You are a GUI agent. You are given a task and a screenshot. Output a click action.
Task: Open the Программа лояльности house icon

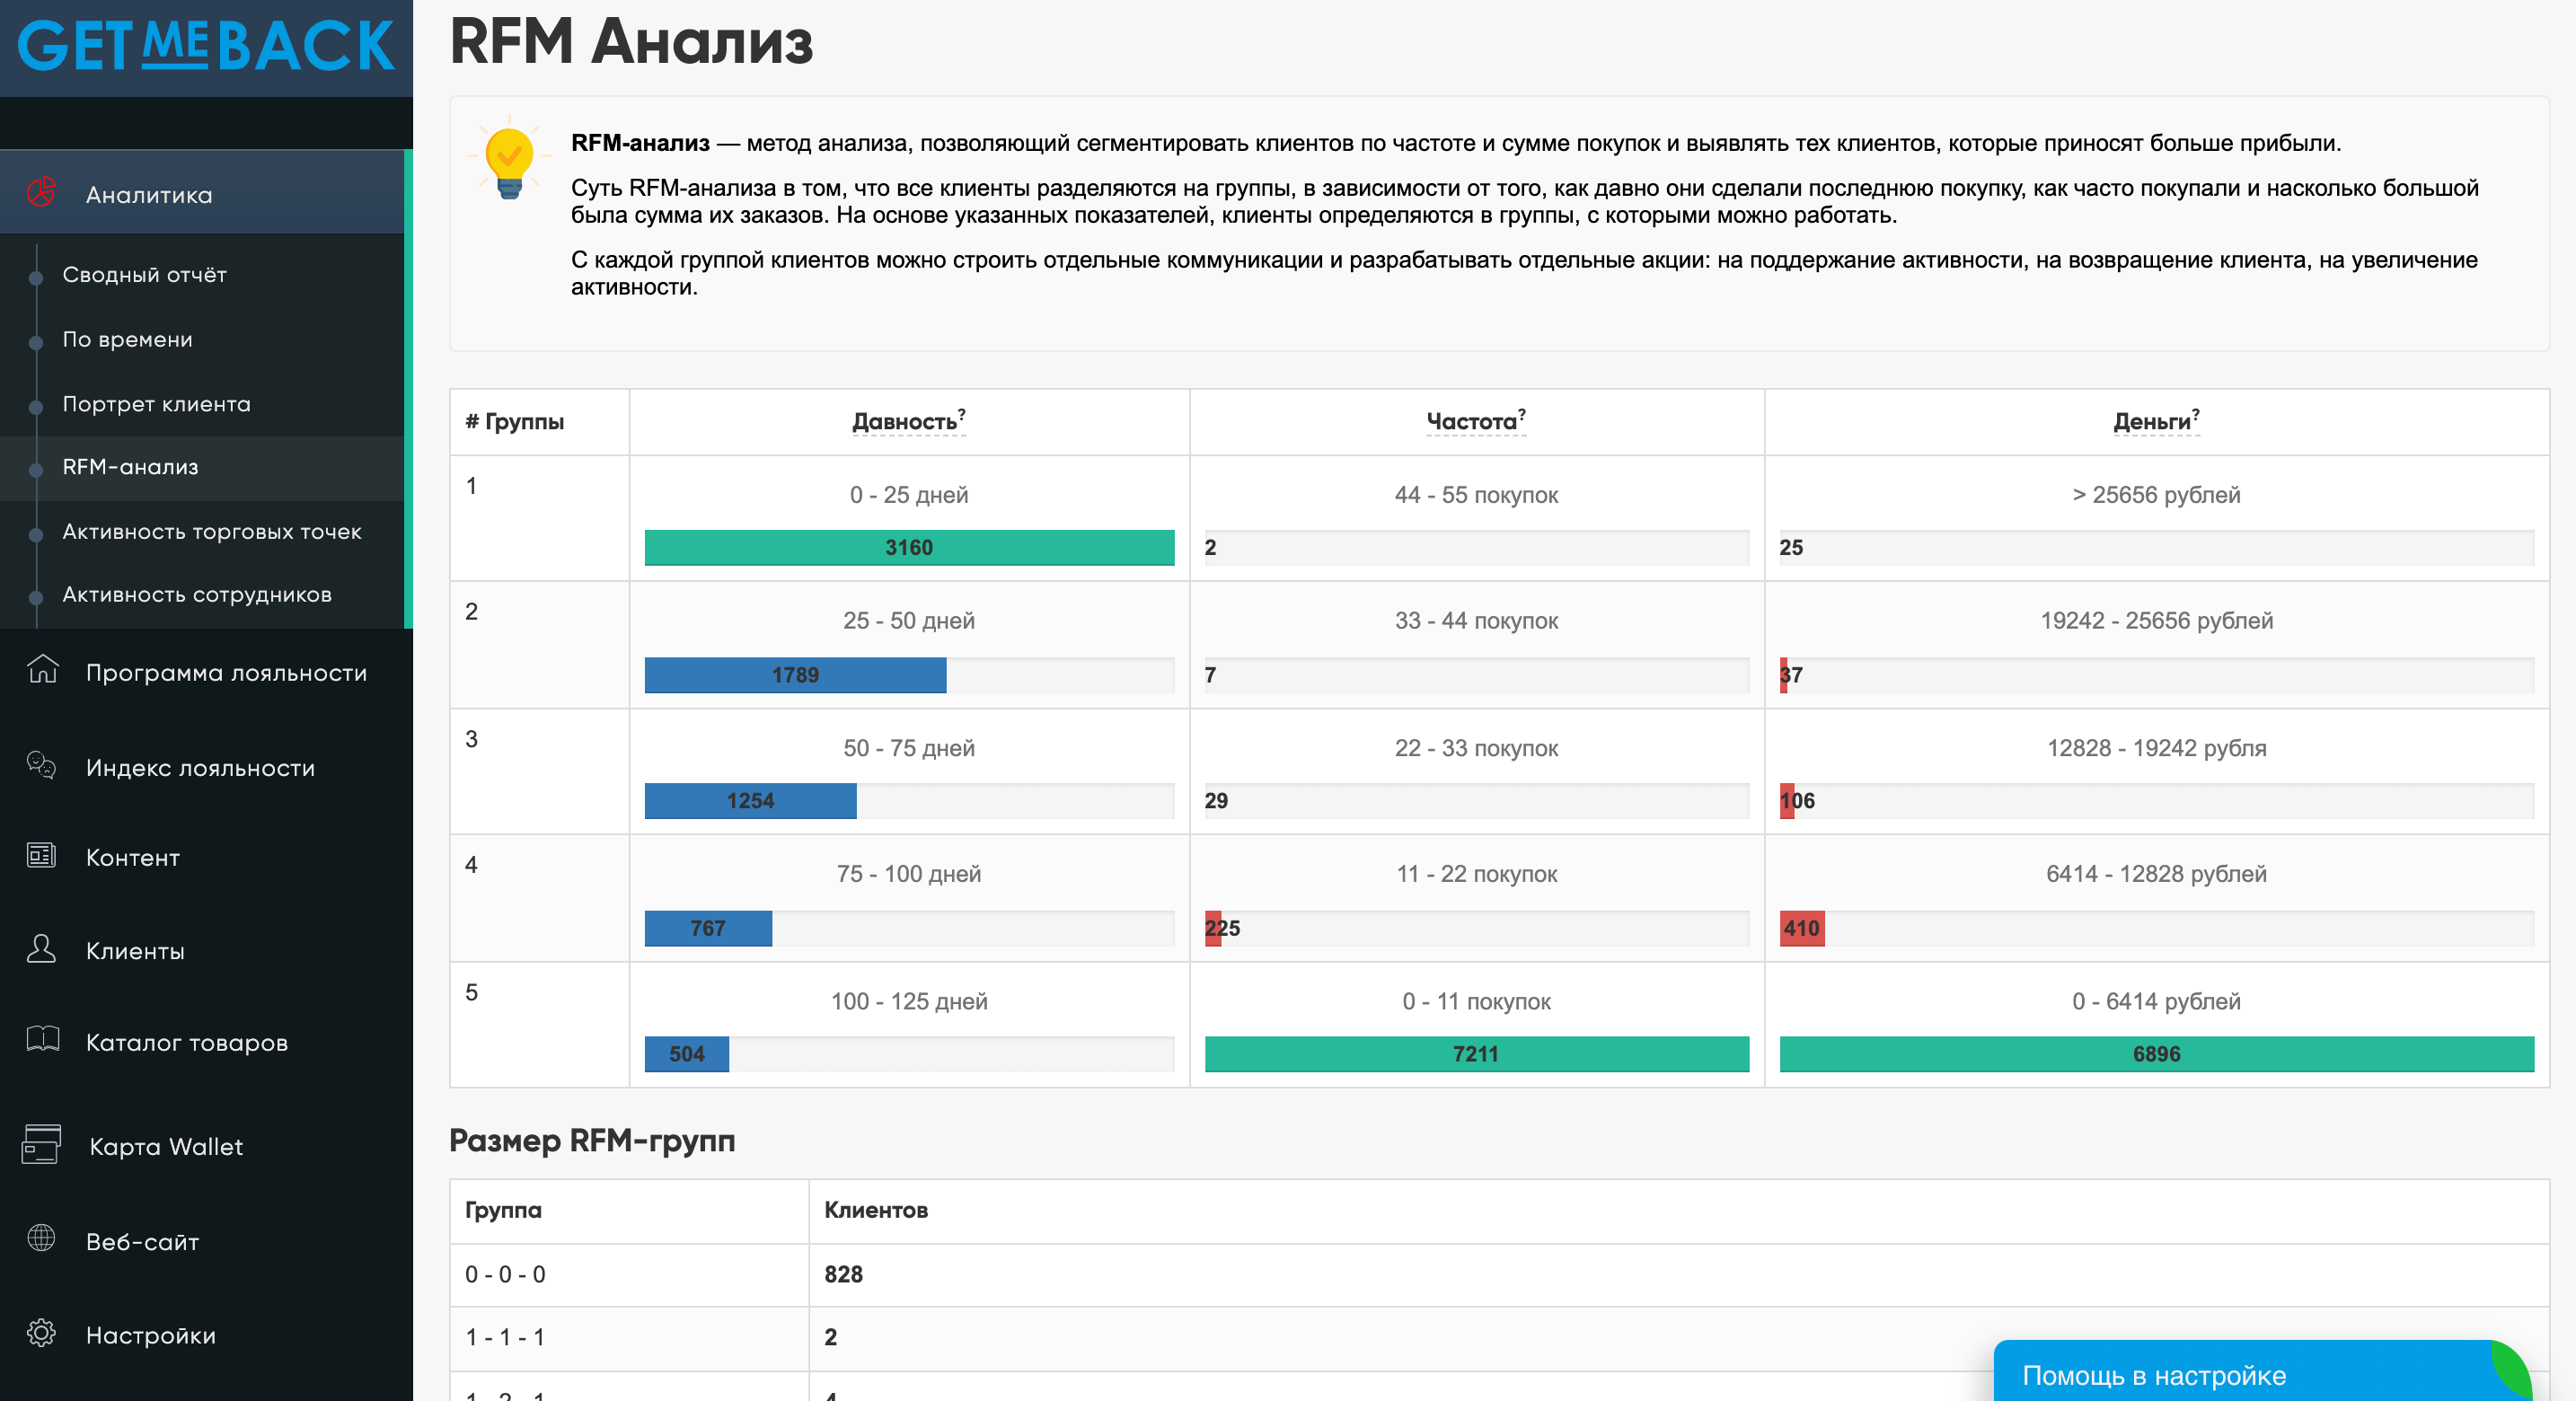coord(42,669)
